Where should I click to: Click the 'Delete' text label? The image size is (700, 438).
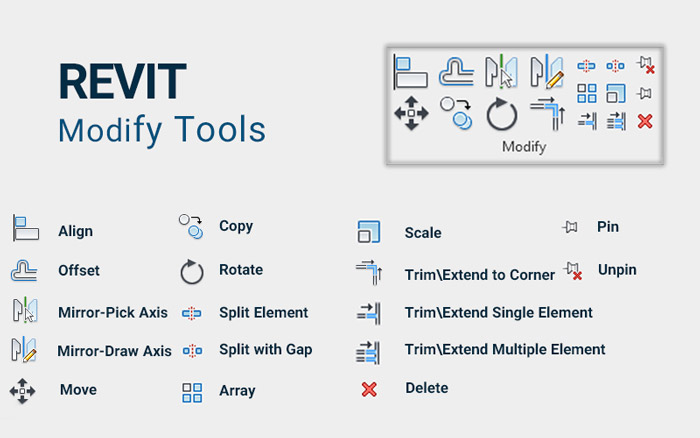tap(427, 388)
